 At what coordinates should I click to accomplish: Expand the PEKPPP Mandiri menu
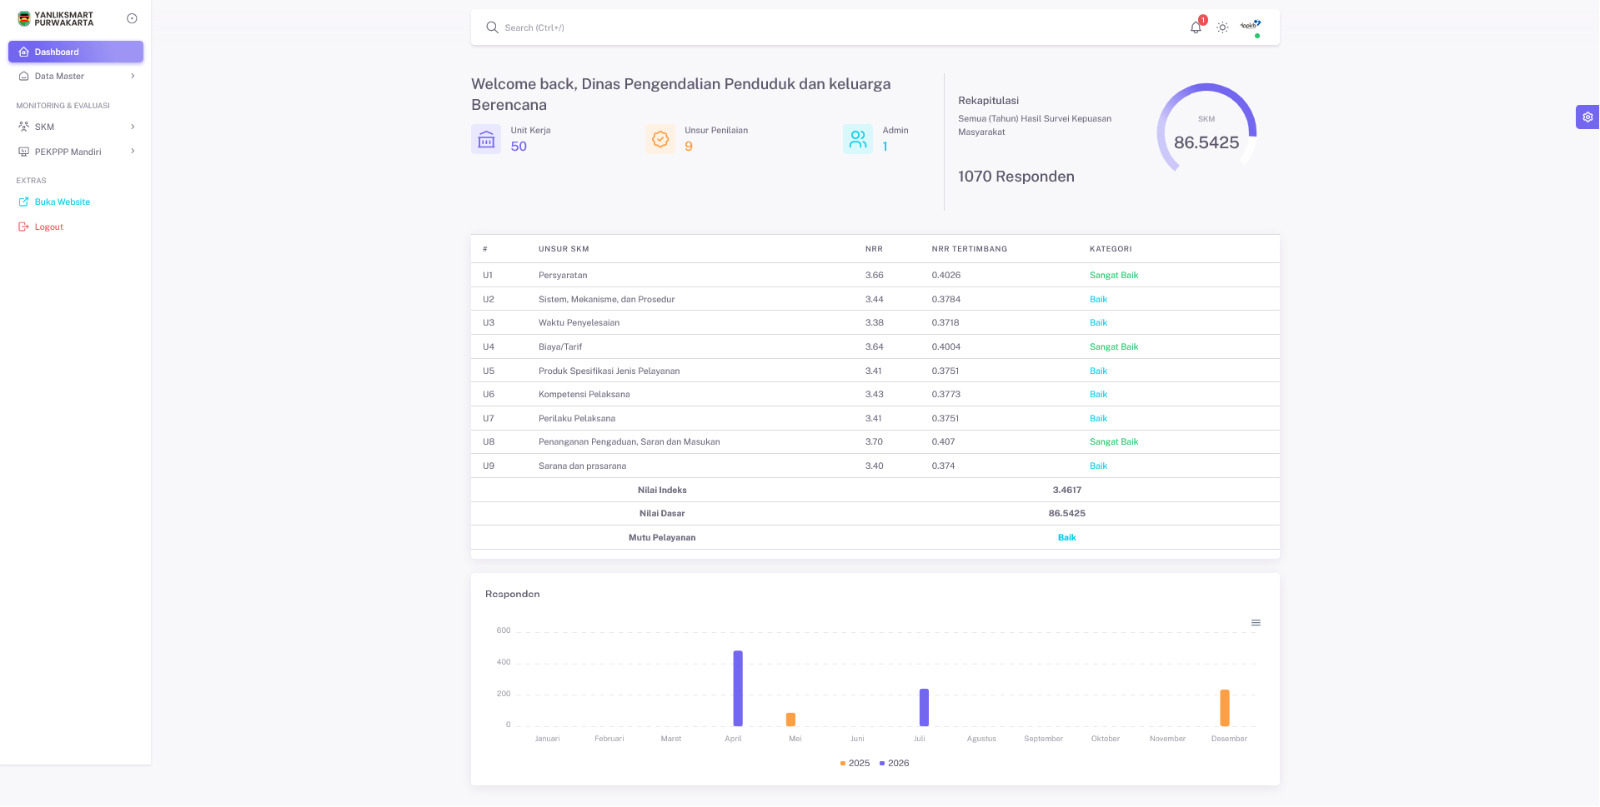76,152
